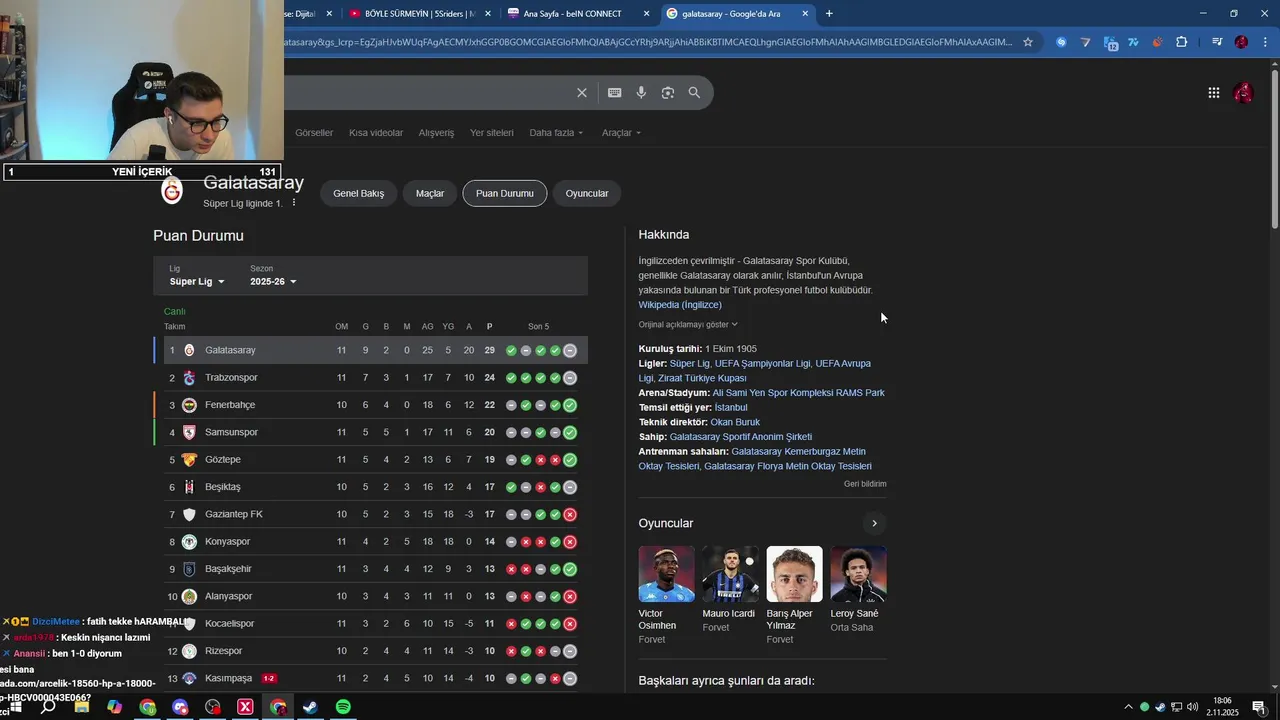Viewport: 1280px width, 720px height.
Task: Select the Trabzonspor row in standings
Action: pyautogui.click(x=370, y=378)
